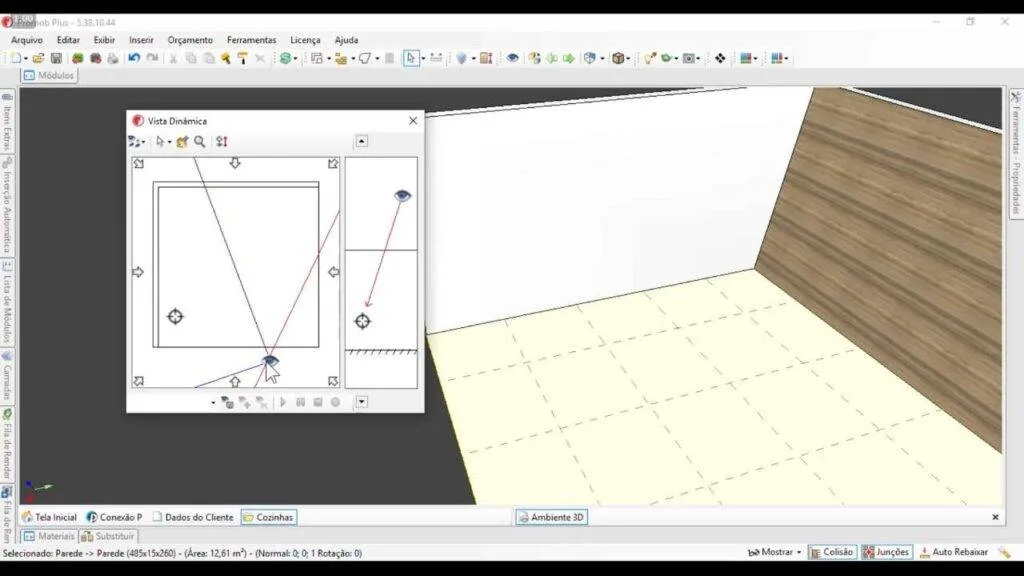Click the green budget dollar icon
The width and height of the screenshot is (1024, 576).
(285, 58)
